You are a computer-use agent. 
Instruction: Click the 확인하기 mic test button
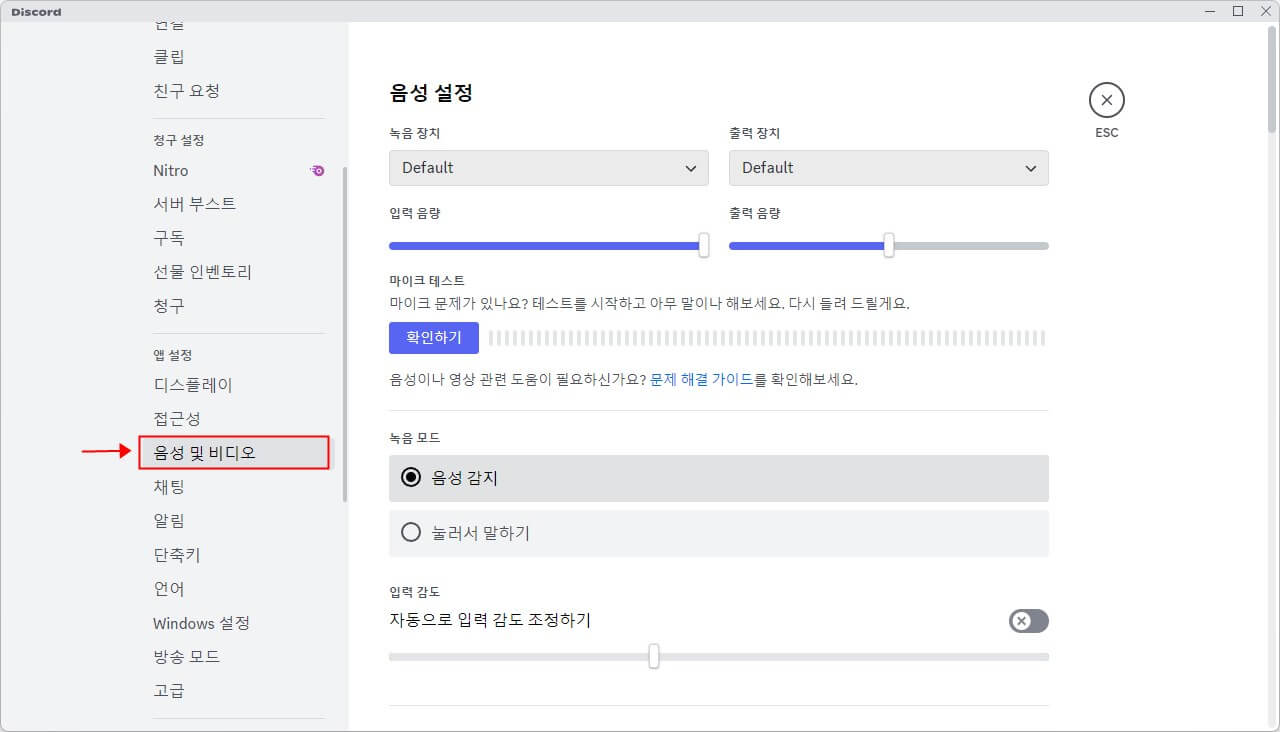(x=433, y=338)
